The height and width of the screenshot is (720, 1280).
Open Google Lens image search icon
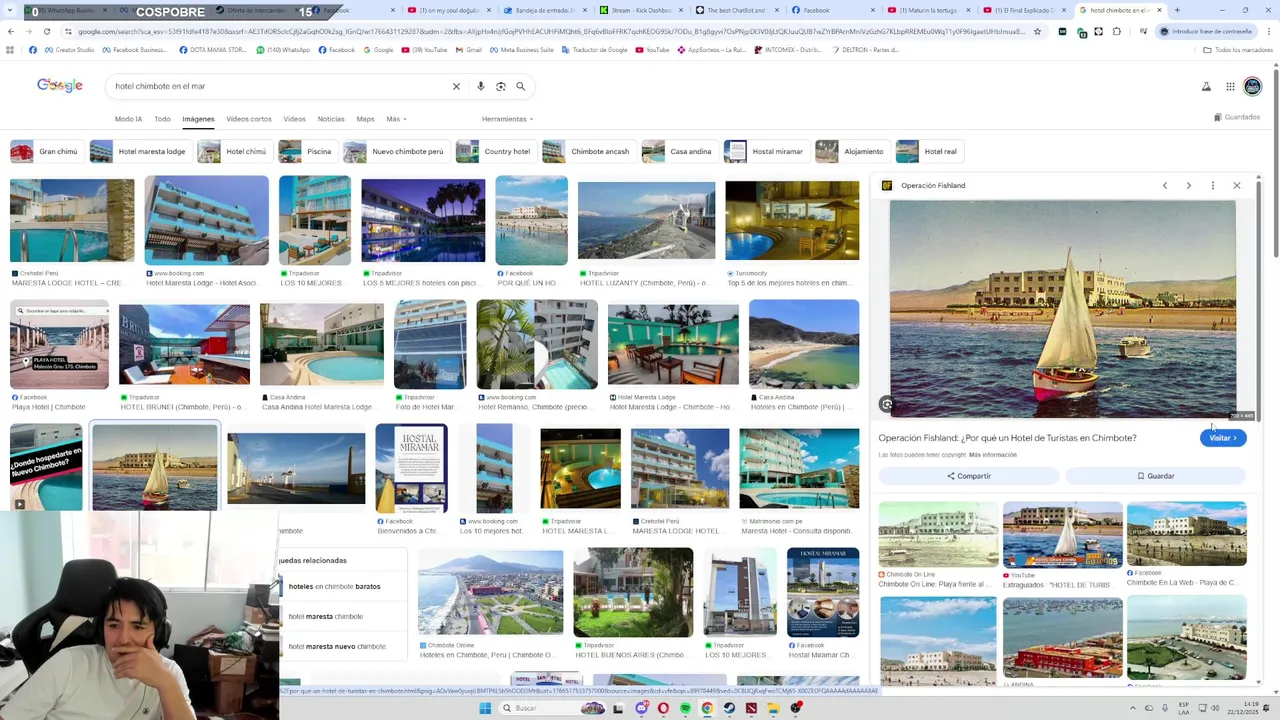click(501, 86)
